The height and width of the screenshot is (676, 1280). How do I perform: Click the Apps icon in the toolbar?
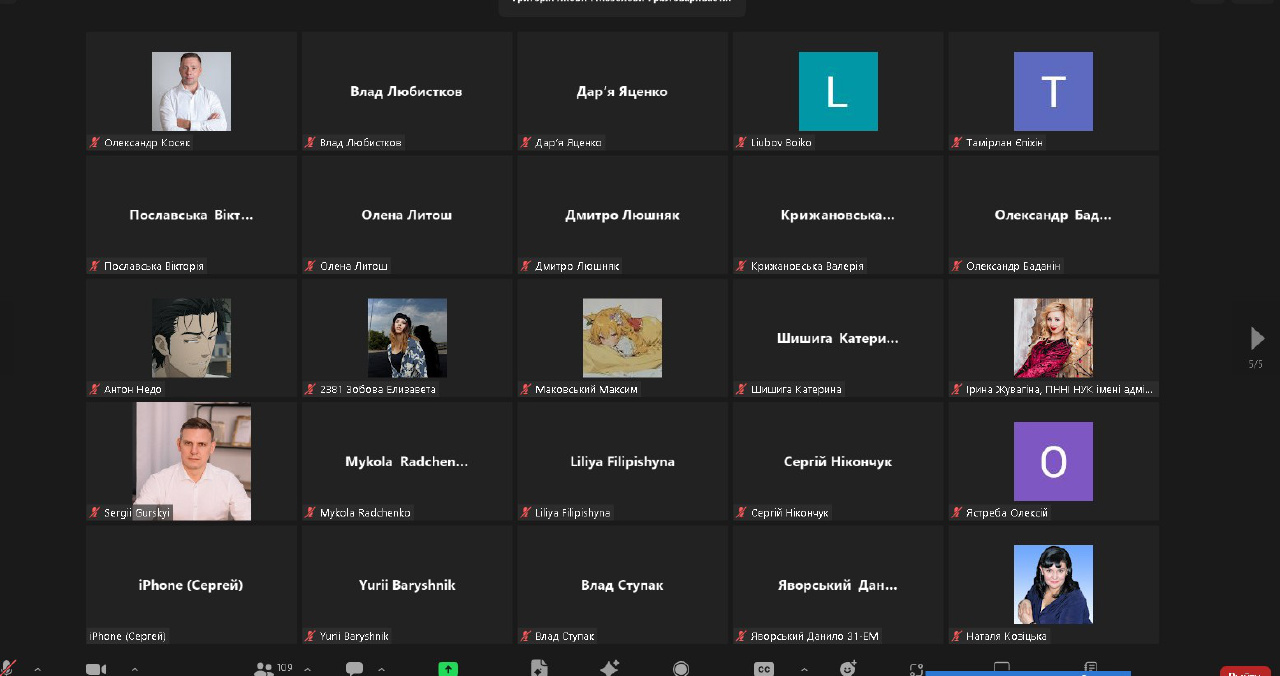[916, 669]
